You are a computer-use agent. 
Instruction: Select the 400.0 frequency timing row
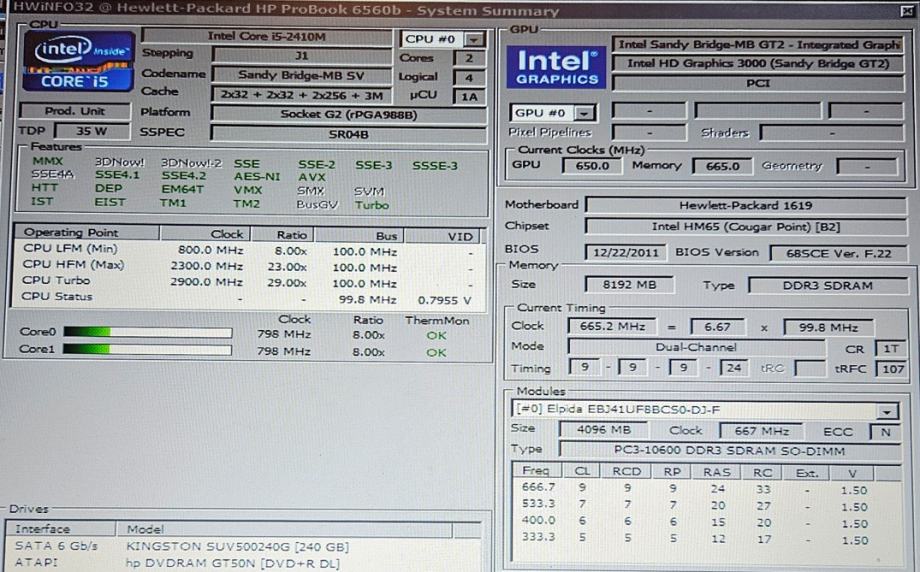[x=707, y=522]
